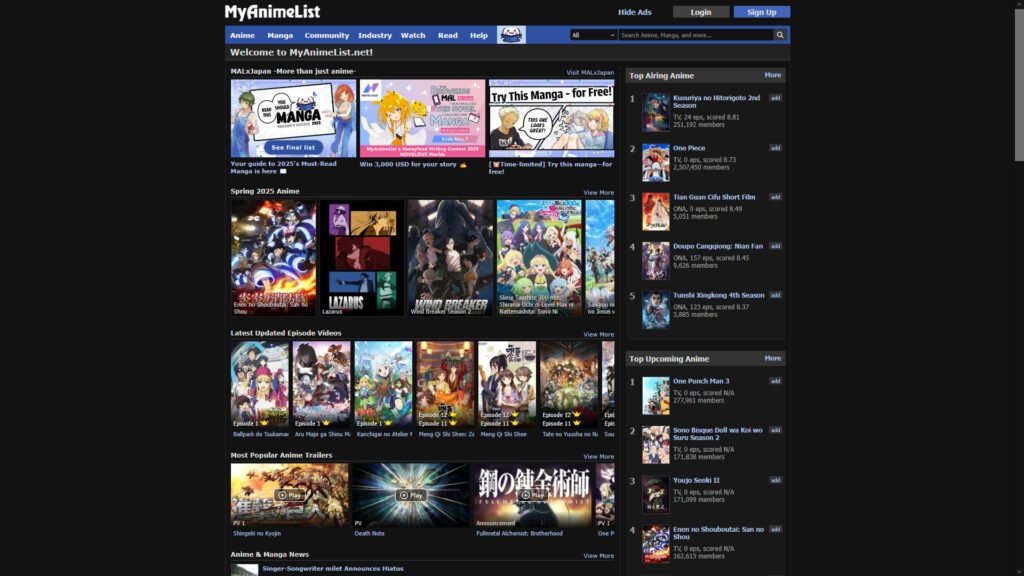Open Tunshi Xingkong 4th Season title
This screenshot has width=1024, height=576.
tap(718, 295)
